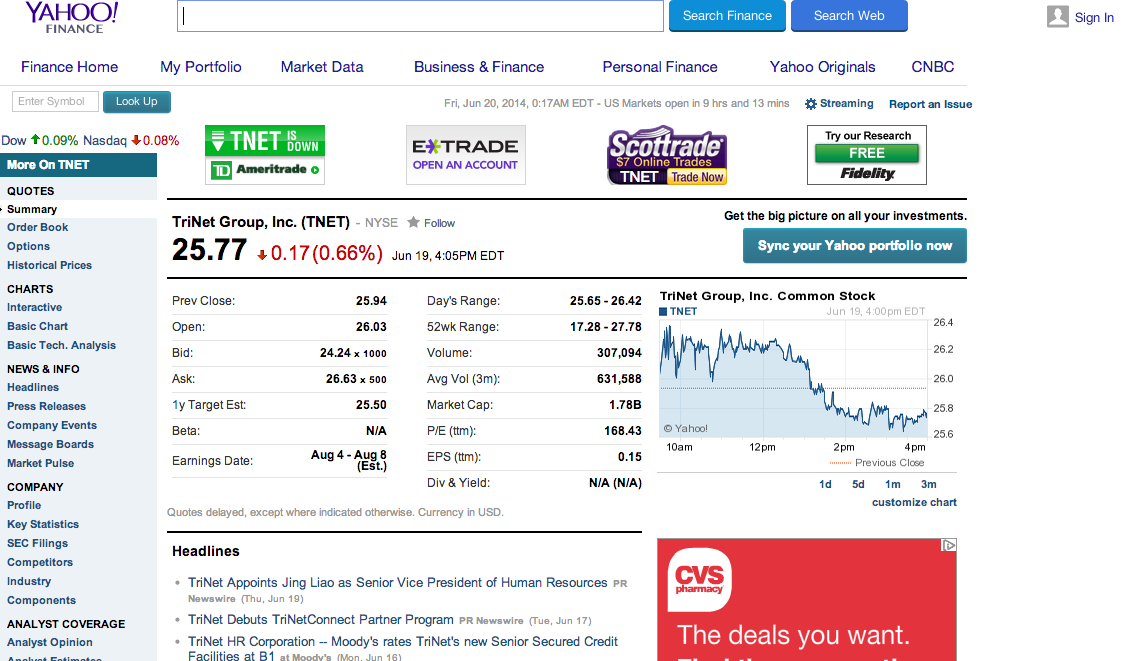Open the Personal Finance menu
This screenshot has height=661, width=1129.
[660, 67]
